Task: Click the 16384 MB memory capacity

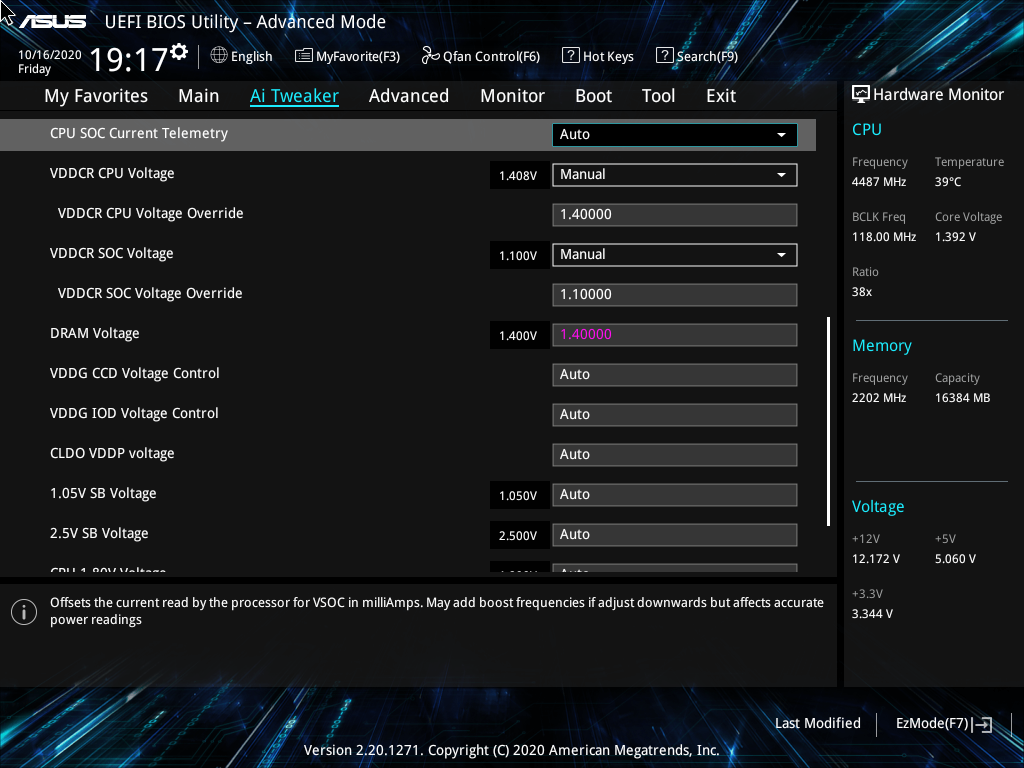Action: tap(963, 398)
